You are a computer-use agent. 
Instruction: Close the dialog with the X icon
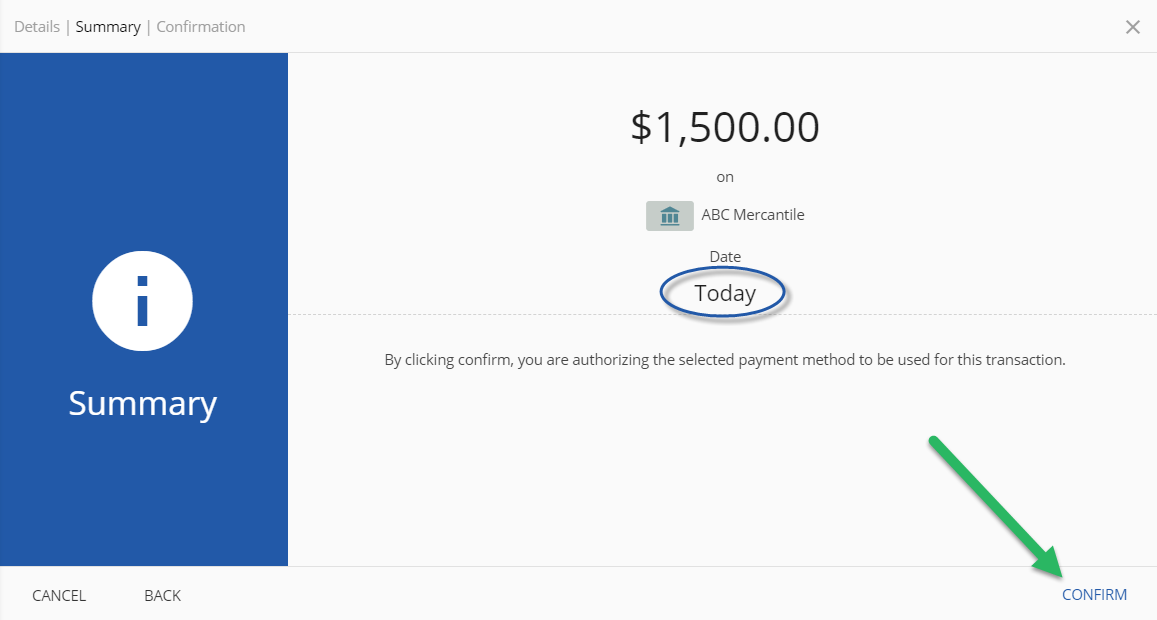tap(1132, 27)
